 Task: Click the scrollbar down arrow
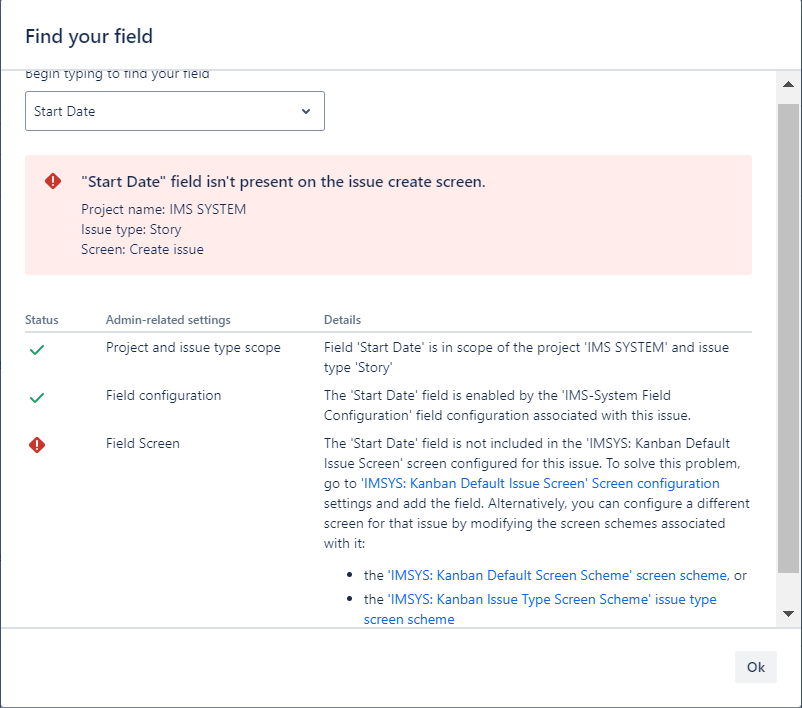click(x=788, y=613)
